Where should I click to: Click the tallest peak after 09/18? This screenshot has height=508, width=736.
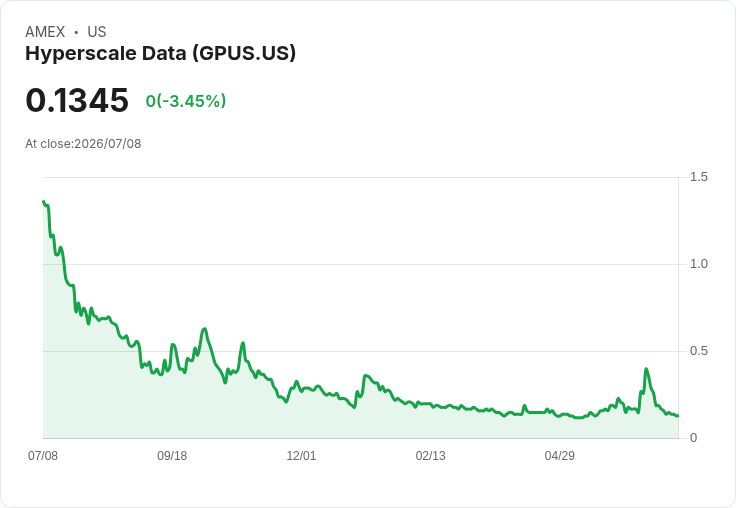click(204, 329)
